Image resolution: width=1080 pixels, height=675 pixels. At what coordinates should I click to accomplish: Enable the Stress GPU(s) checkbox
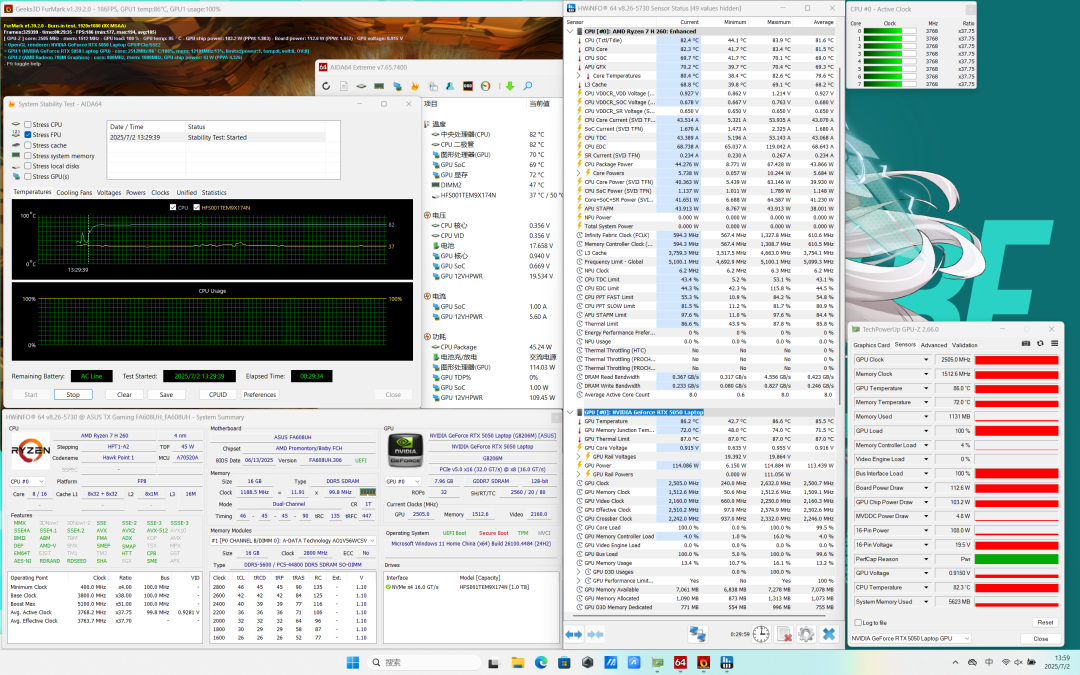28,176
